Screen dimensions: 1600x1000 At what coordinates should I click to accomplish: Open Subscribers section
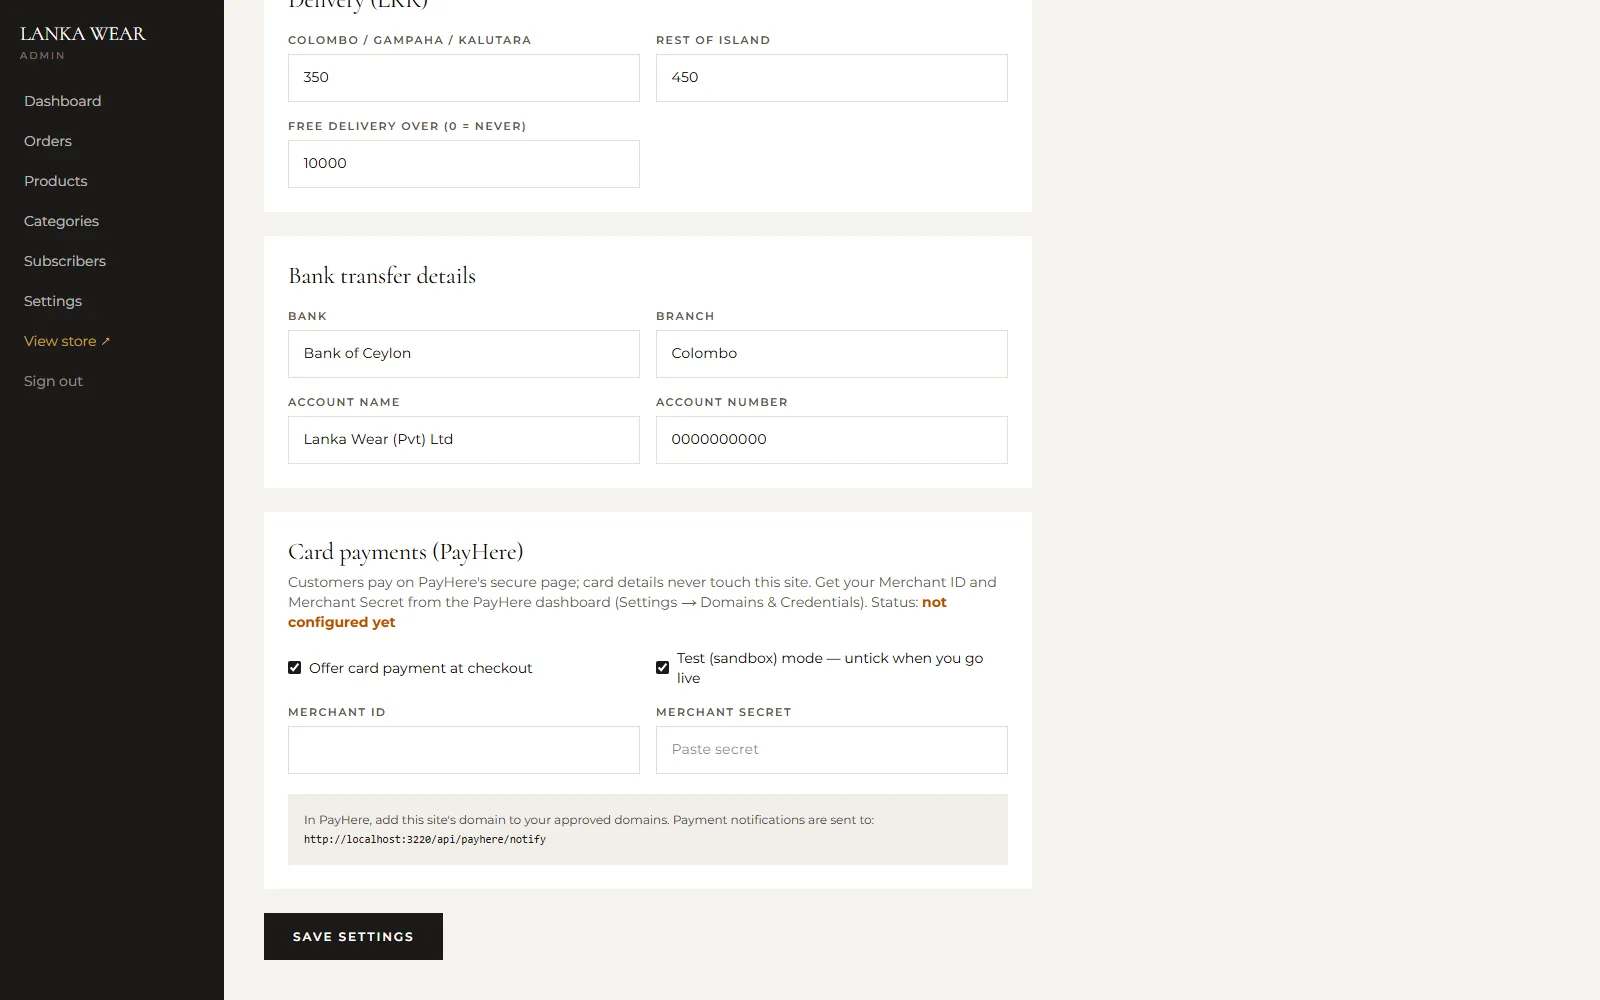pyautogui.click(x=65, y=261)
